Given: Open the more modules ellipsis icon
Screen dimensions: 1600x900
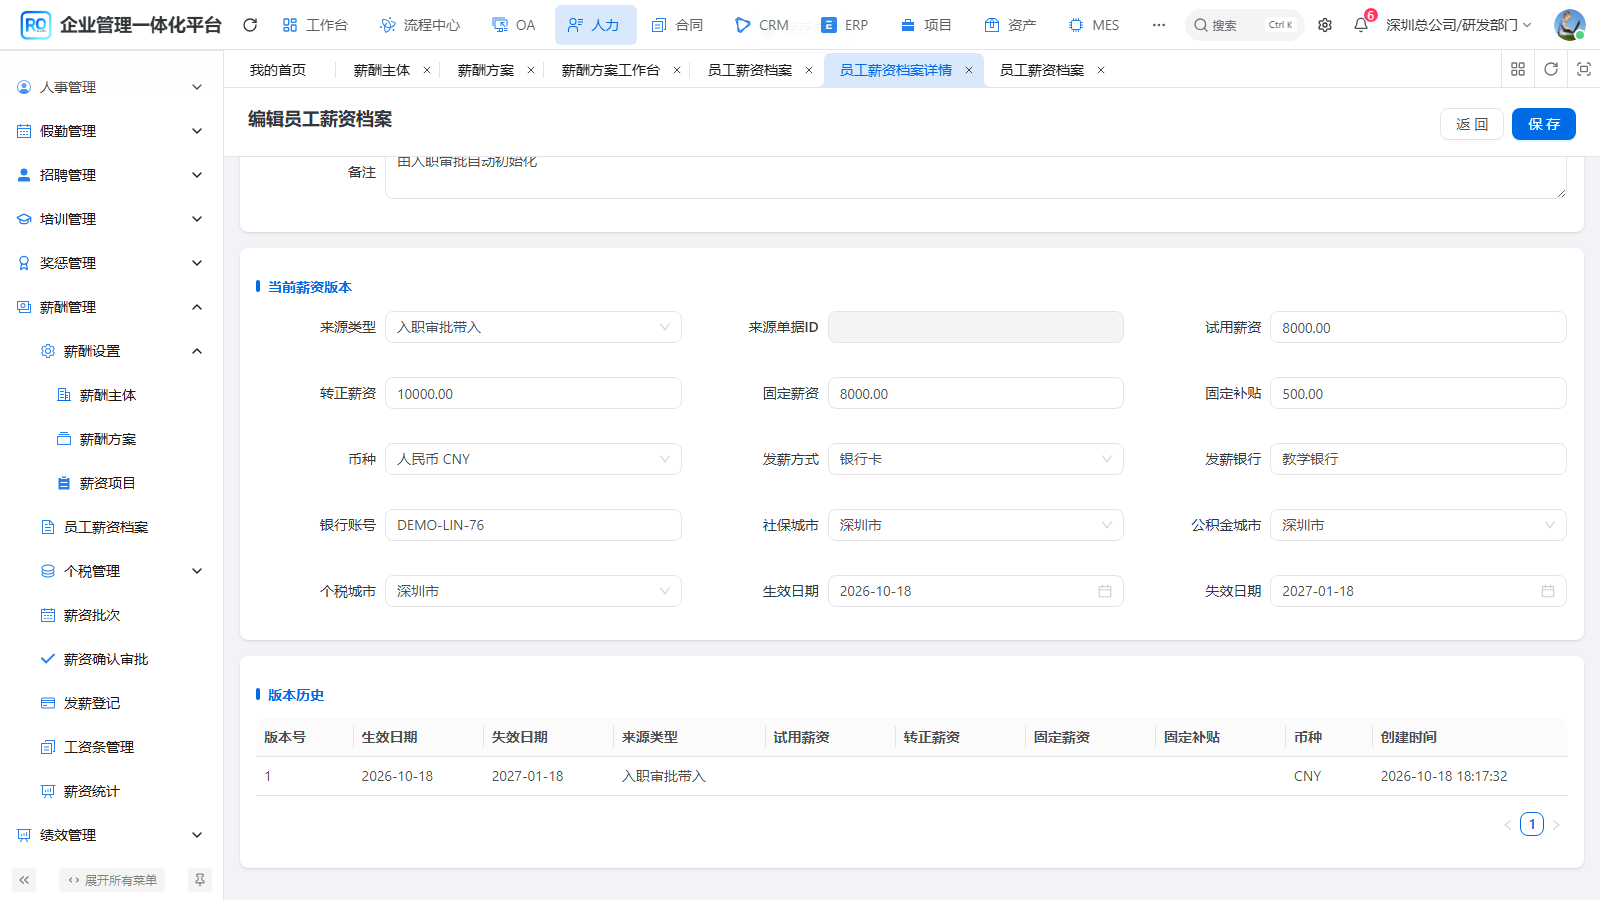Looking at the screenshot, I should (1159, 25).
